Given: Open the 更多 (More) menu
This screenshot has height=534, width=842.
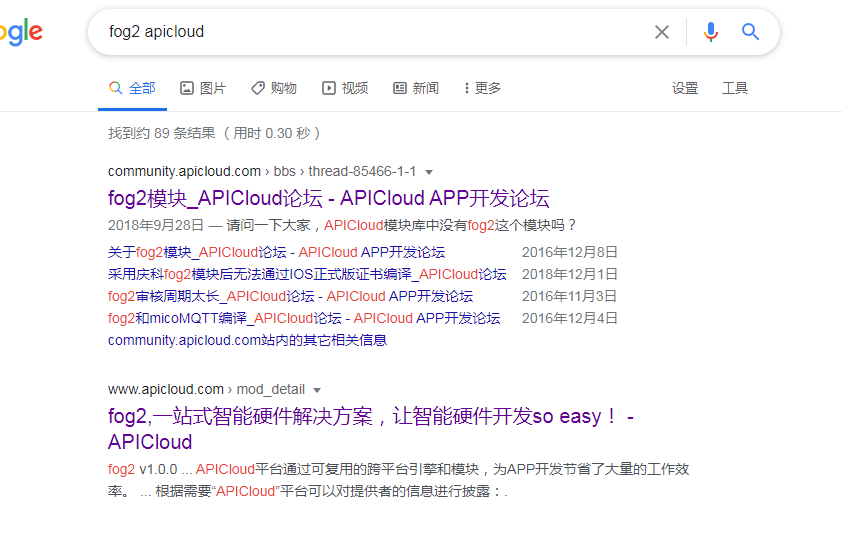Looking at the screenshot, I should pyautogui.click(x=482, y=88).
